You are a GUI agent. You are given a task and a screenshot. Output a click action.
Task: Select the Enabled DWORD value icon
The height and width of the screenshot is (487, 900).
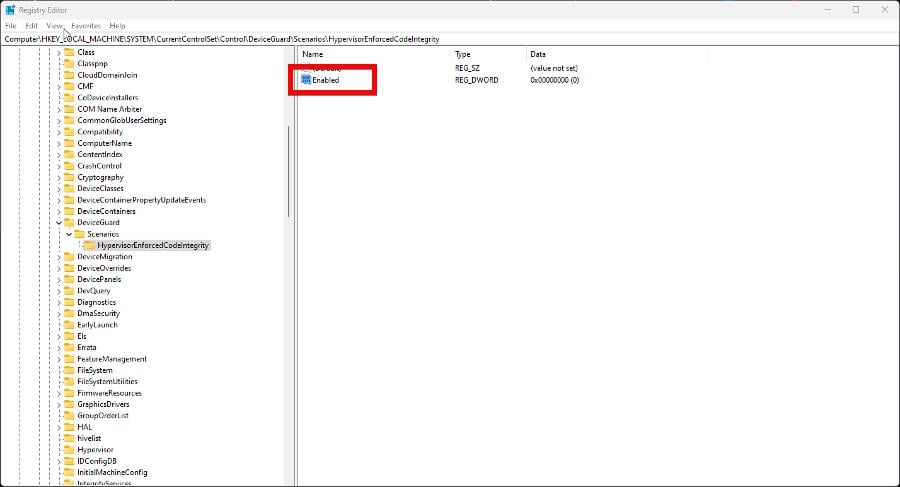[x=306, y=80]
